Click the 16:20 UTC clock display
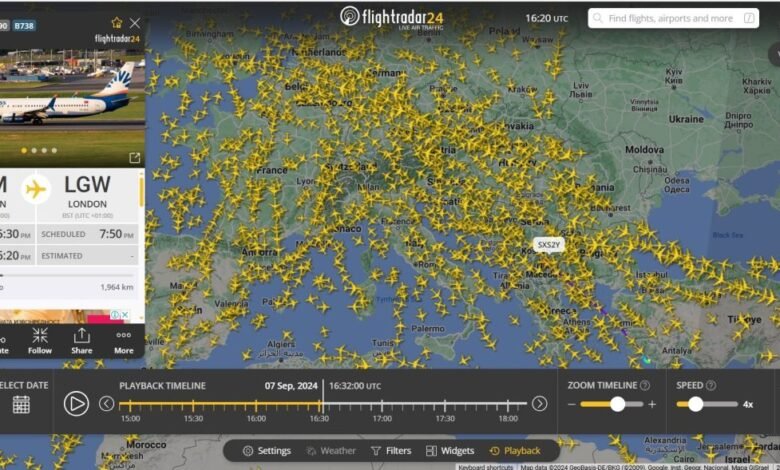Image resolution: width=780 pixels, height=470 pixels. pos(546,18)
